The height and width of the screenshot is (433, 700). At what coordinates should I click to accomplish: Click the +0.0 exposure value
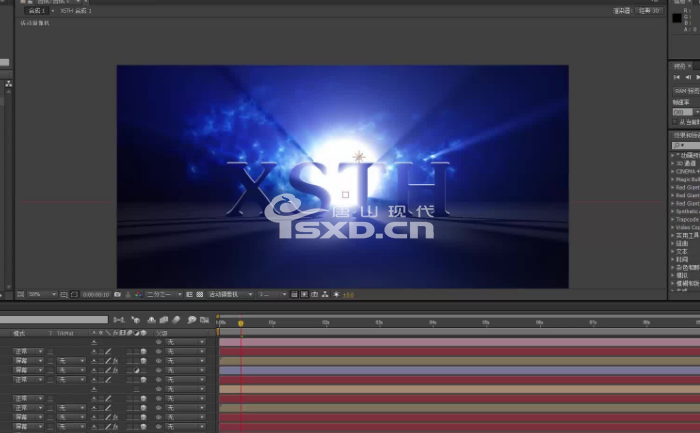pyautogui.click(x=348, y=295)
